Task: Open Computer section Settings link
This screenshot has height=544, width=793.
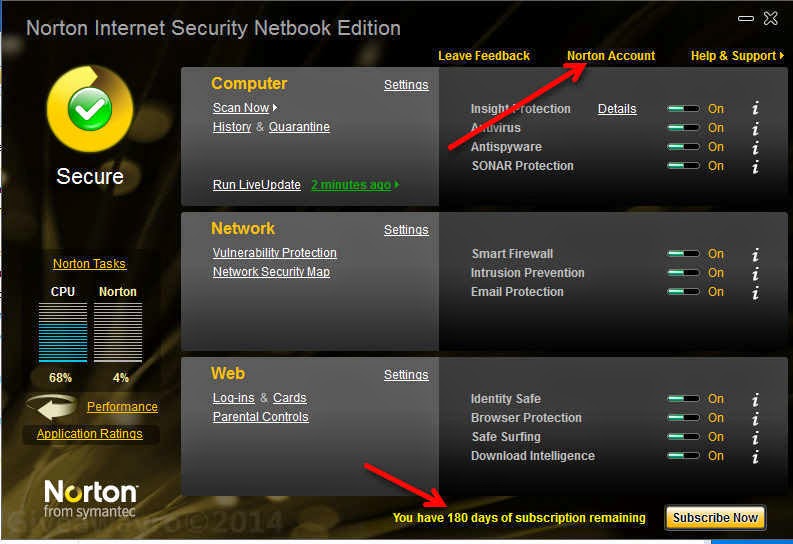Action: pos(406,85)
